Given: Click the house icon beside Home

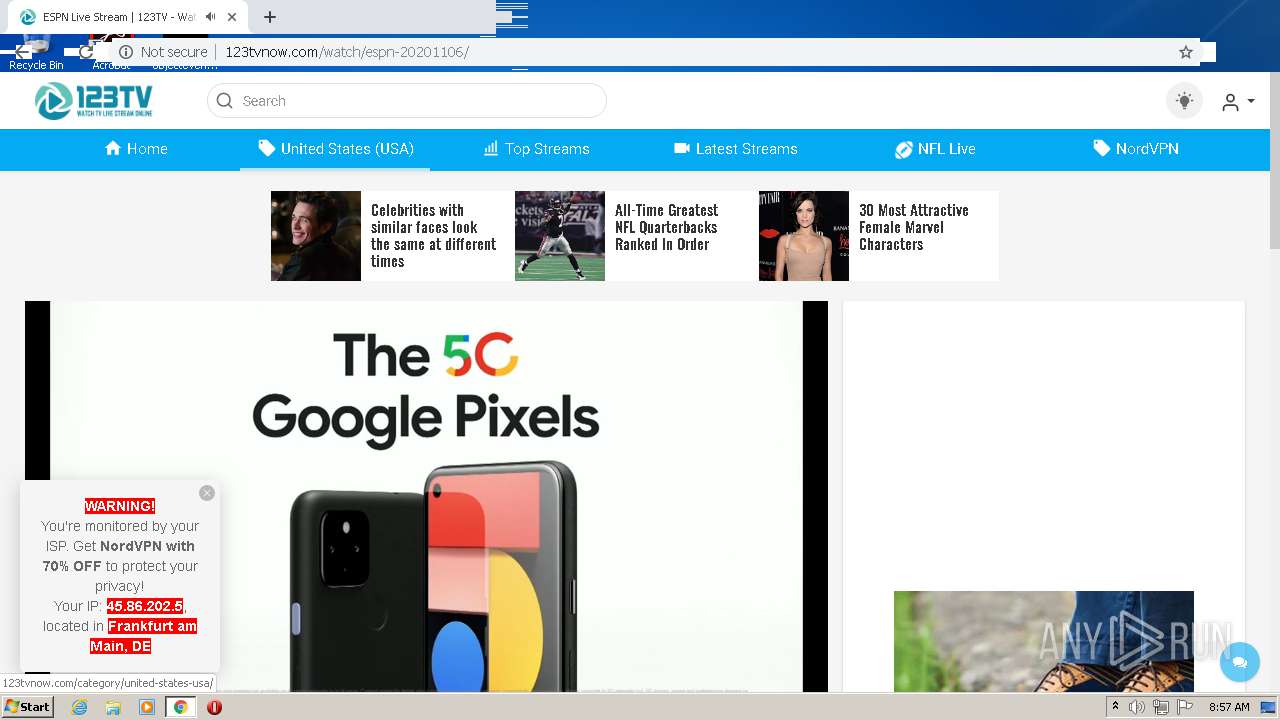Looking at the screenshot, I should 113,148.
